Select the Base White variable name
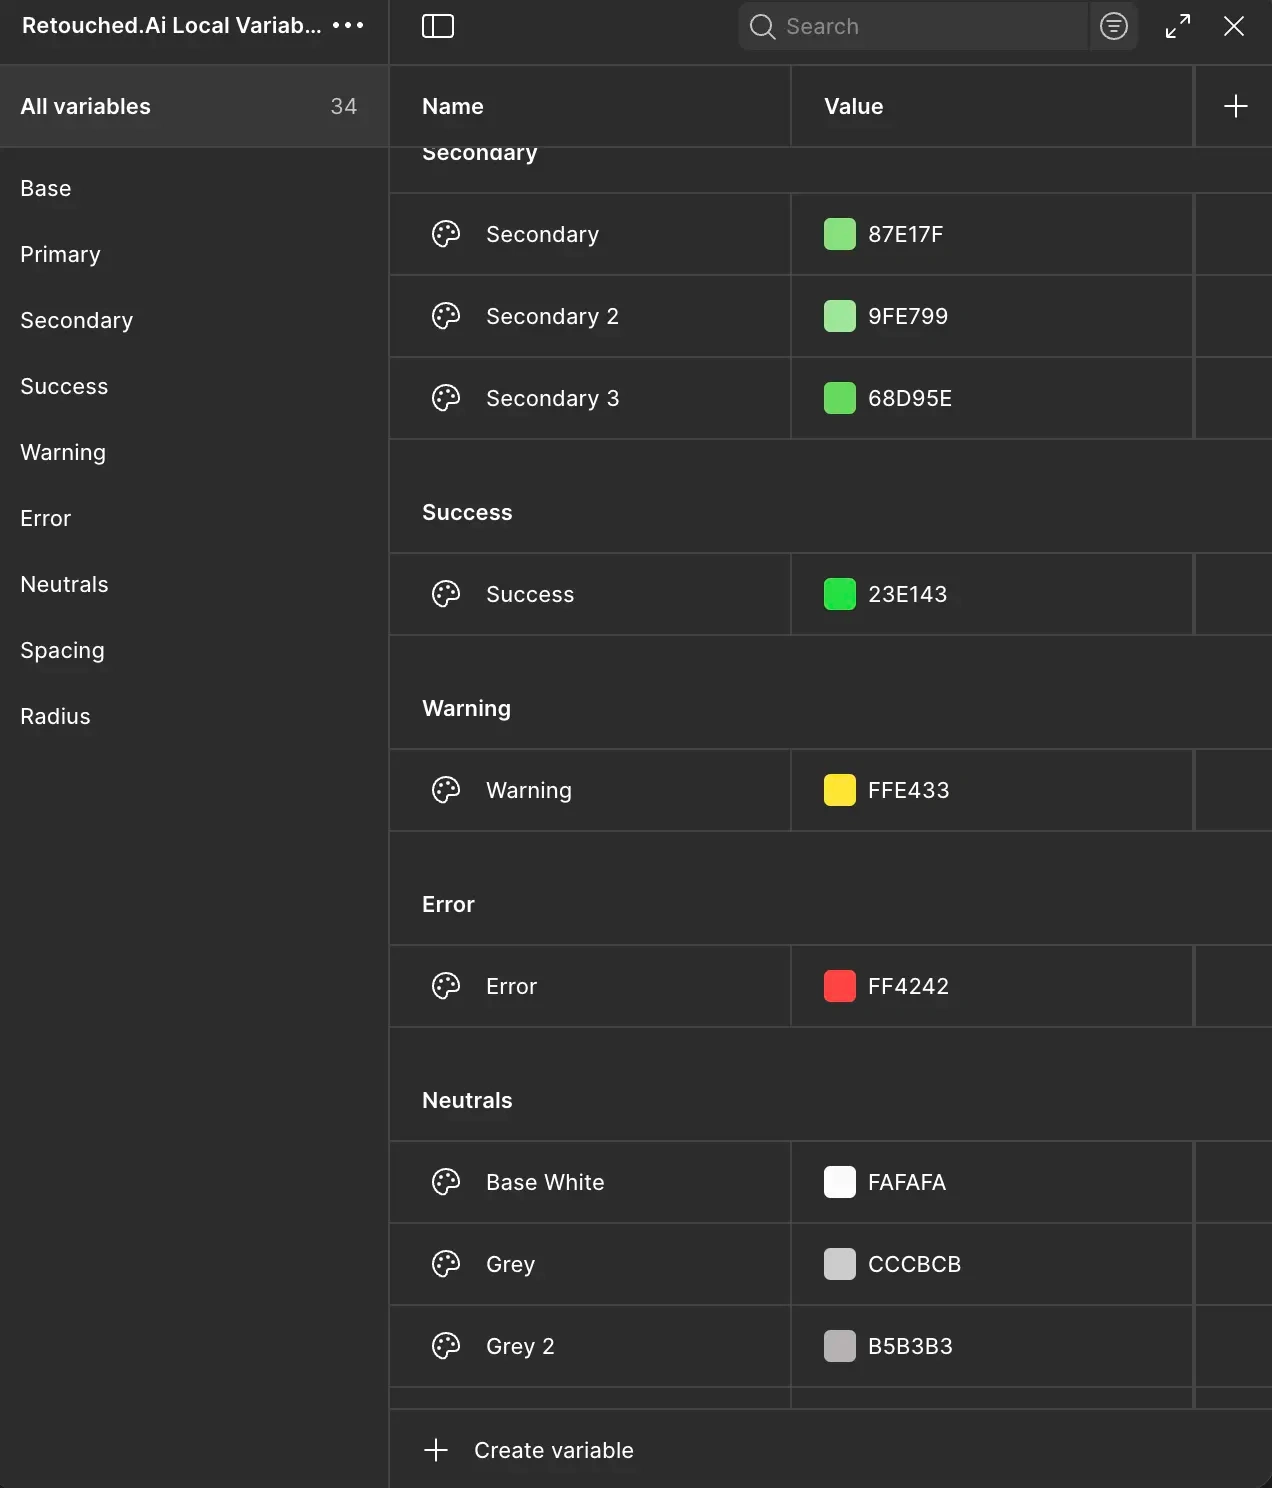The image size is (1272, 1488). point(545,1182)
